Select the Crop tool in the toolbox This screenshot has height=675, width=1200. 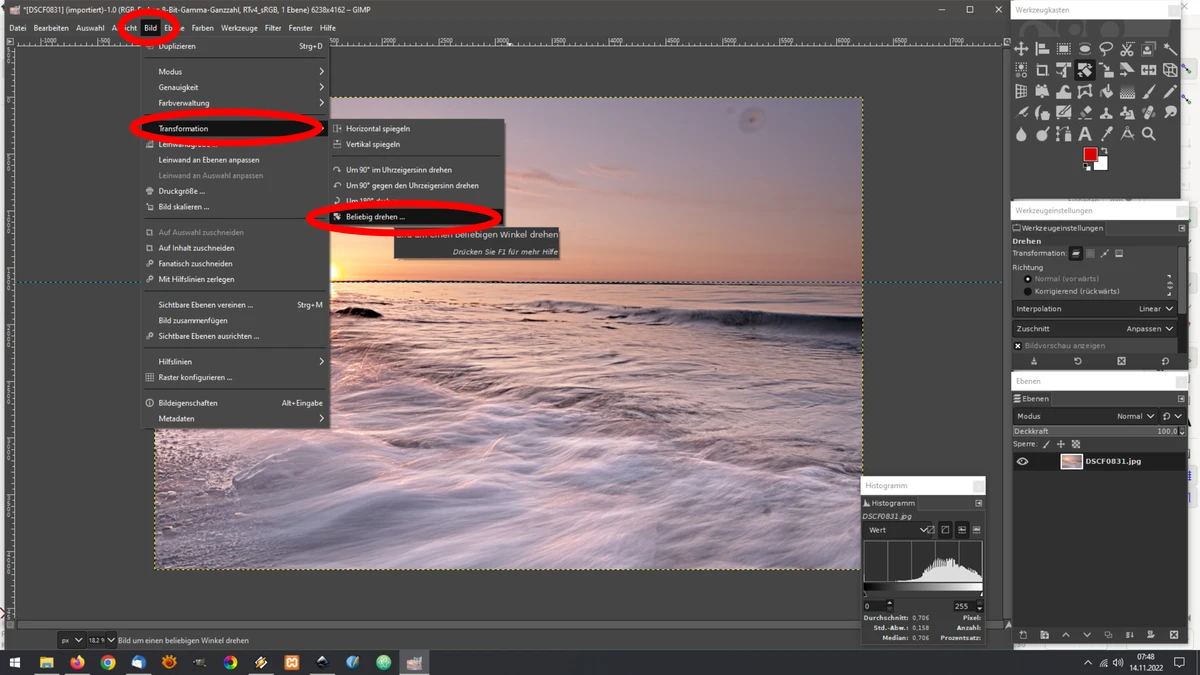click(1042, 70)
